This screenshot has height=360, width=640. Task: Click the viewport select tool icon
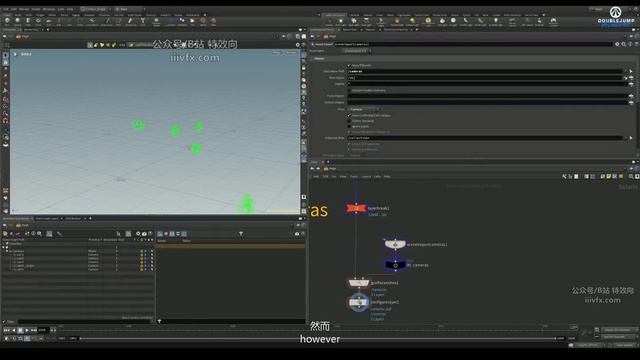coord(5,55)
